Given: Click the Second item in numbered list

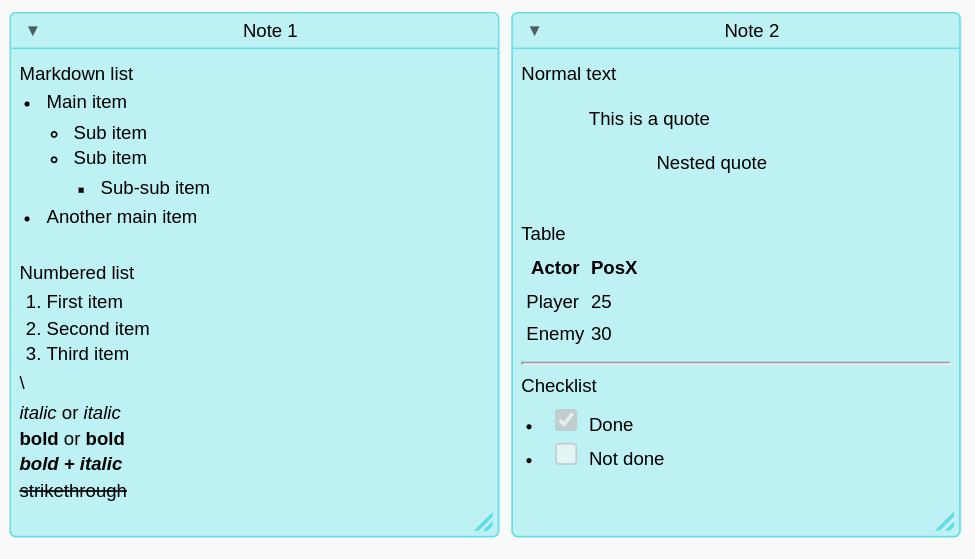Looking at the screenshot, I should (x=97, y=329).
